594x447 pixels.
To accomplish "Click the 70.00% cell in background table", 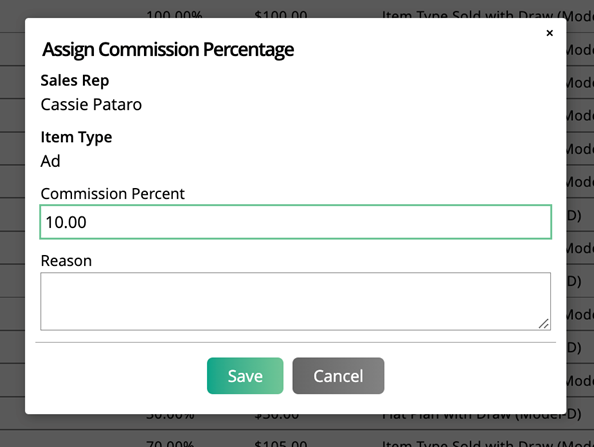I will click(x=170, y=442).
